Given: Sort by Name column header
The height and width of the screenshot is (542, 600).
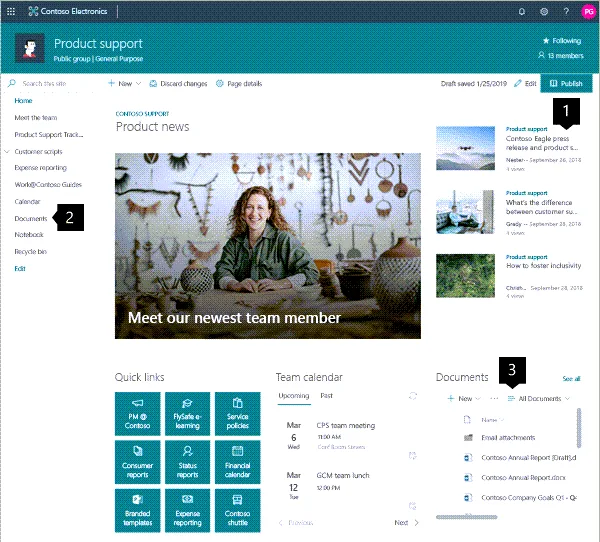Looking at the screenshot, I should [492, 420].
